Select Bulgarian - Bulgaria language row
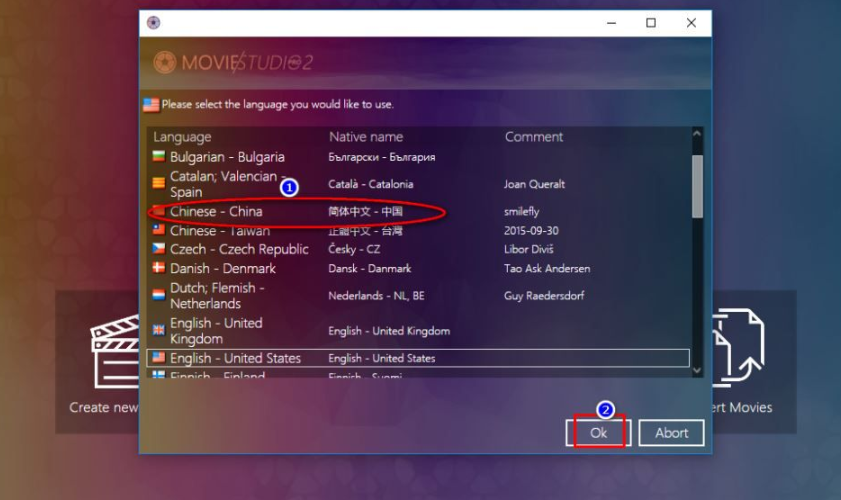Screen dimensions: 841x500 pyautogui.click(x=418, y=157)
